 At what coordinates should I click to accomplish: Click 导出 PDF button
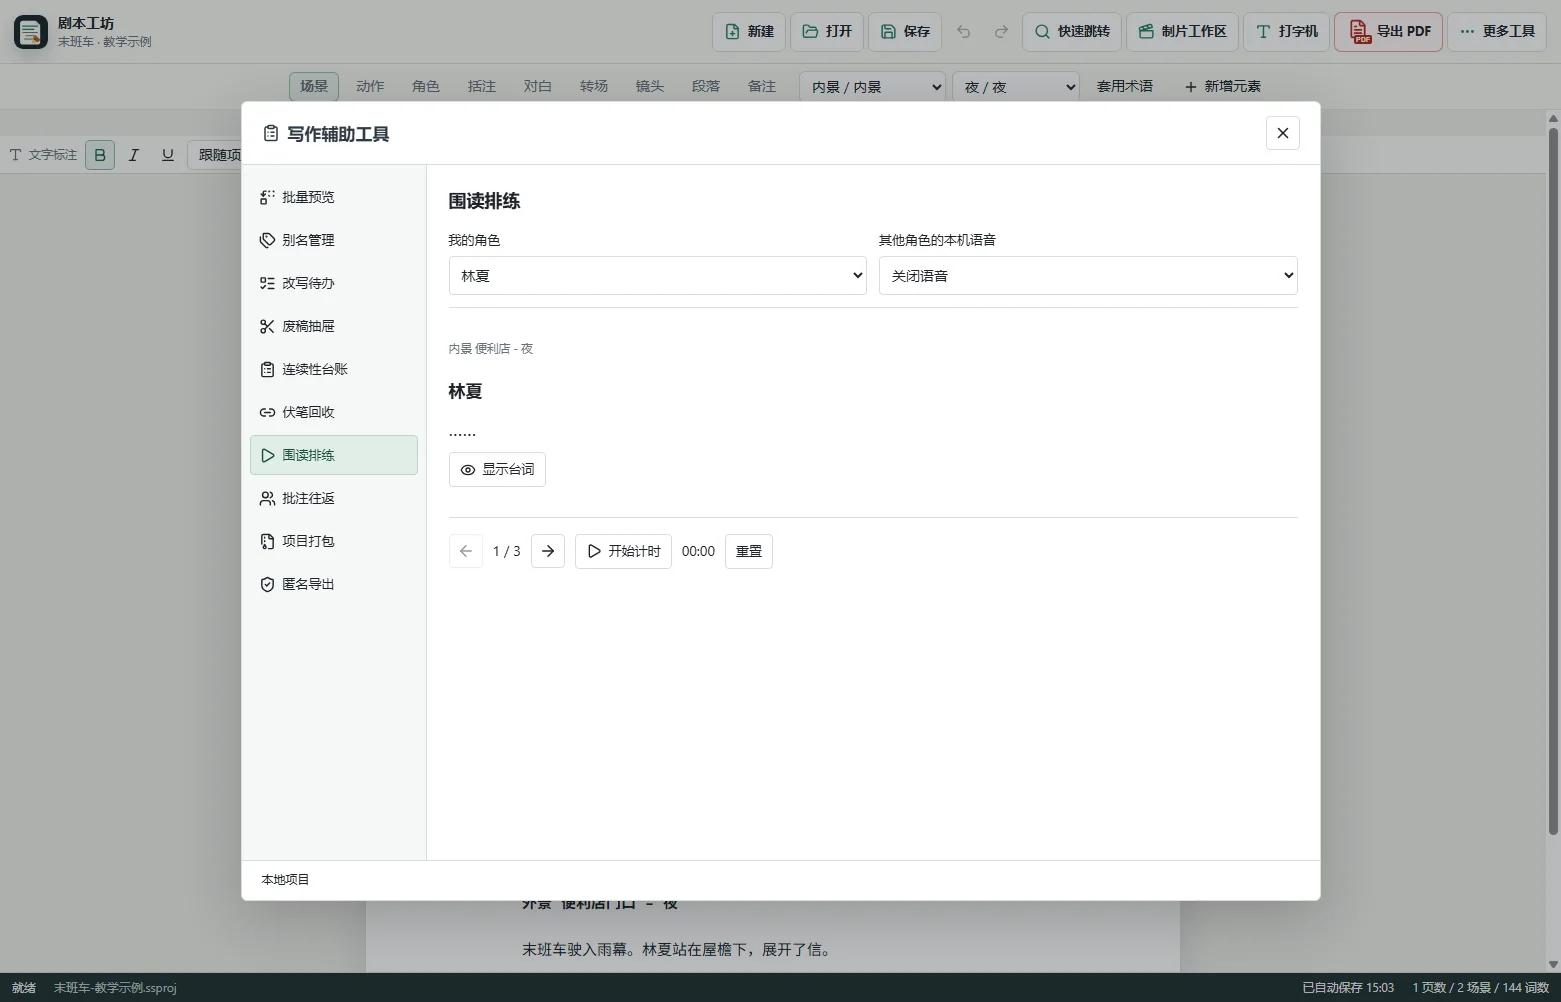point(1388,32)
